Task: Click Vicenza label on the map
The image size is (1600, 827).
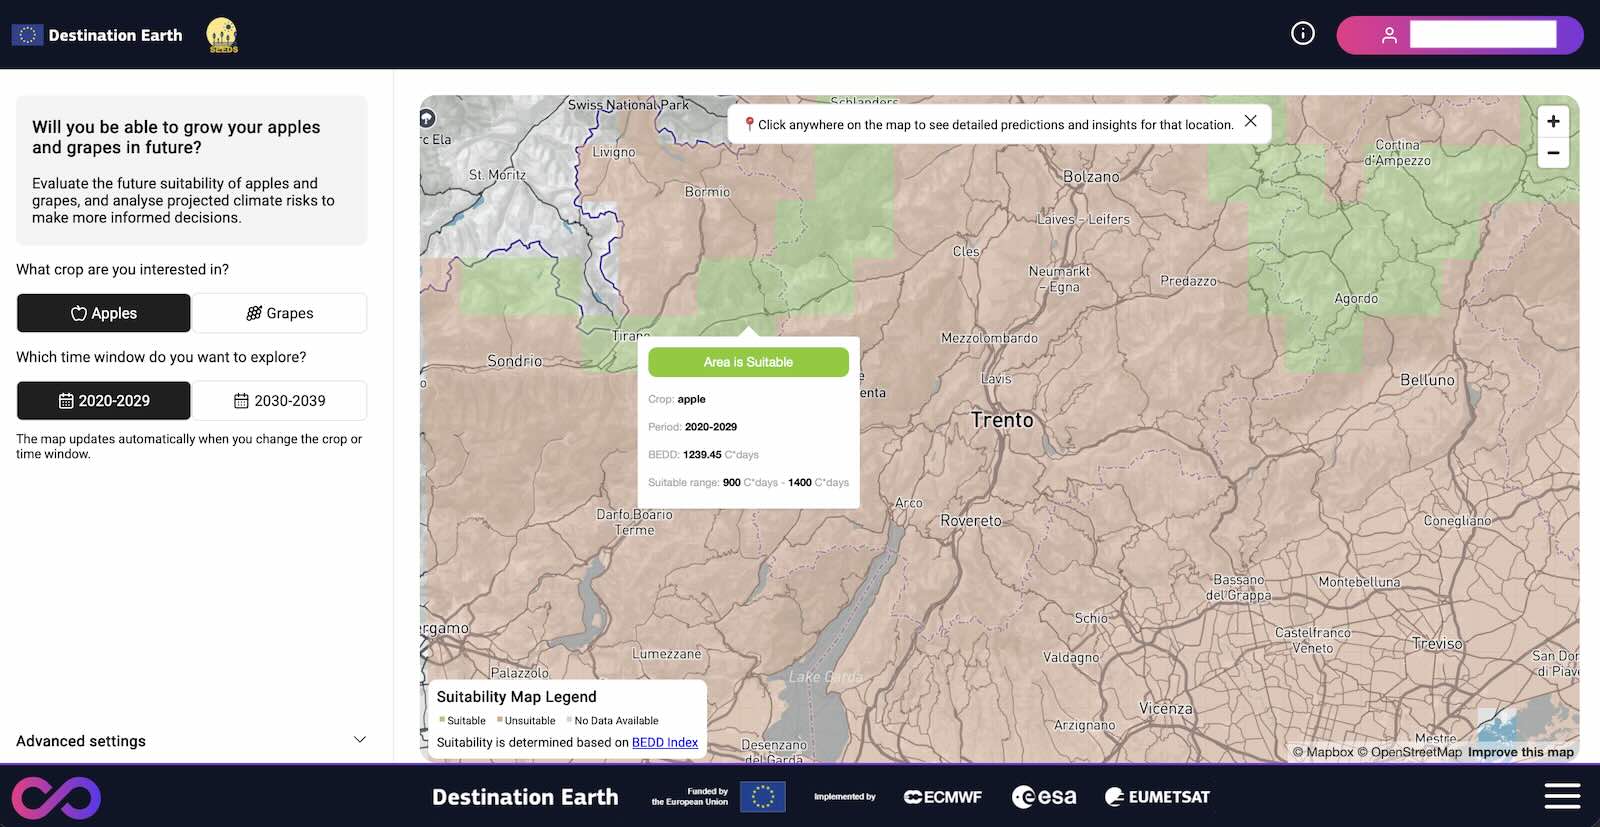Action: pyautogui.click(x=1166, y=708)
